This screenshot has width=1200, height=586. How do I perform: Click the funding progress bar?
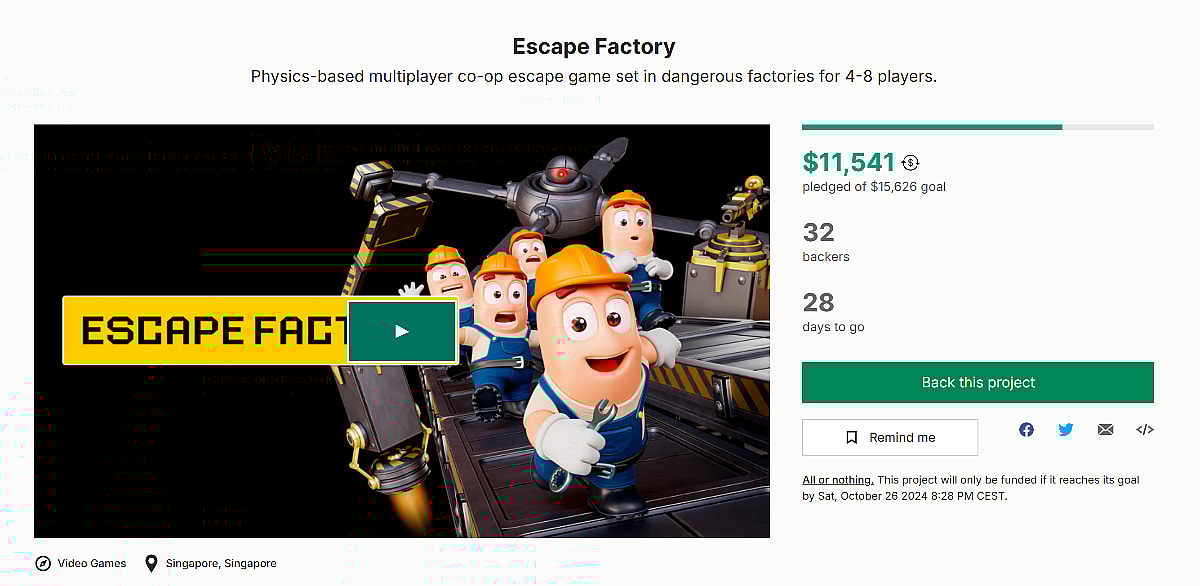click(x=977, y=127)
